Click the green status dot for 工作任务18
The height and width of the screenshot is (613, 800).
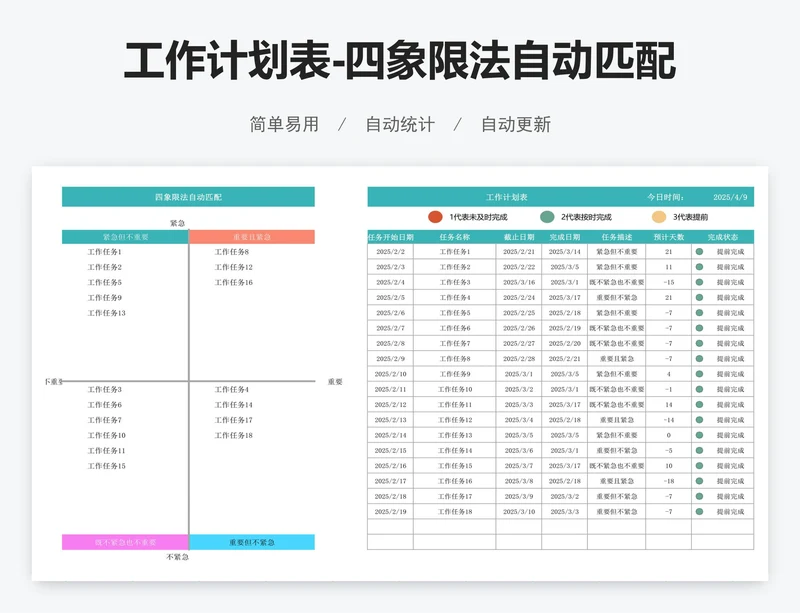(x=699, y=511)
